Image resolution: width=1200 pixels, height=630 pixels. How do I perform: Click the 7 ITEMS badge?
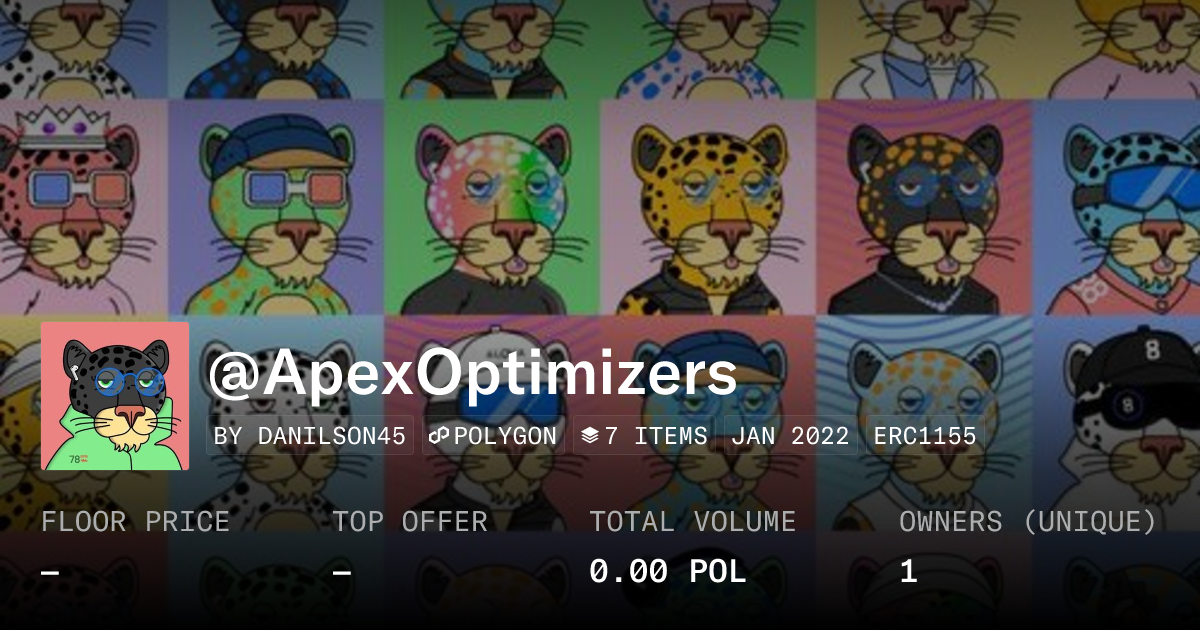[644, 436]
